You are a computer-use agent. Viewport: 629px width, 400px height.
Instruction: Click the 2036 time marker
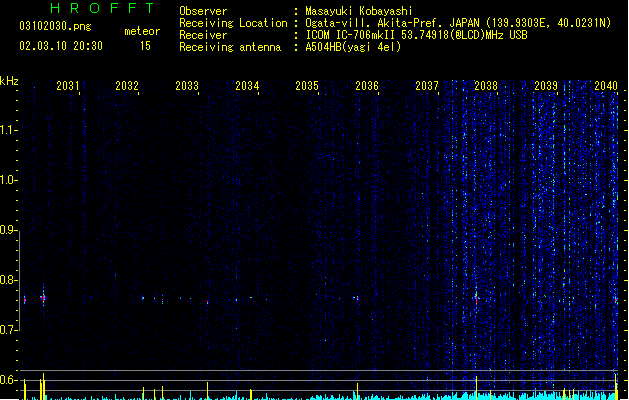(367, 86)
